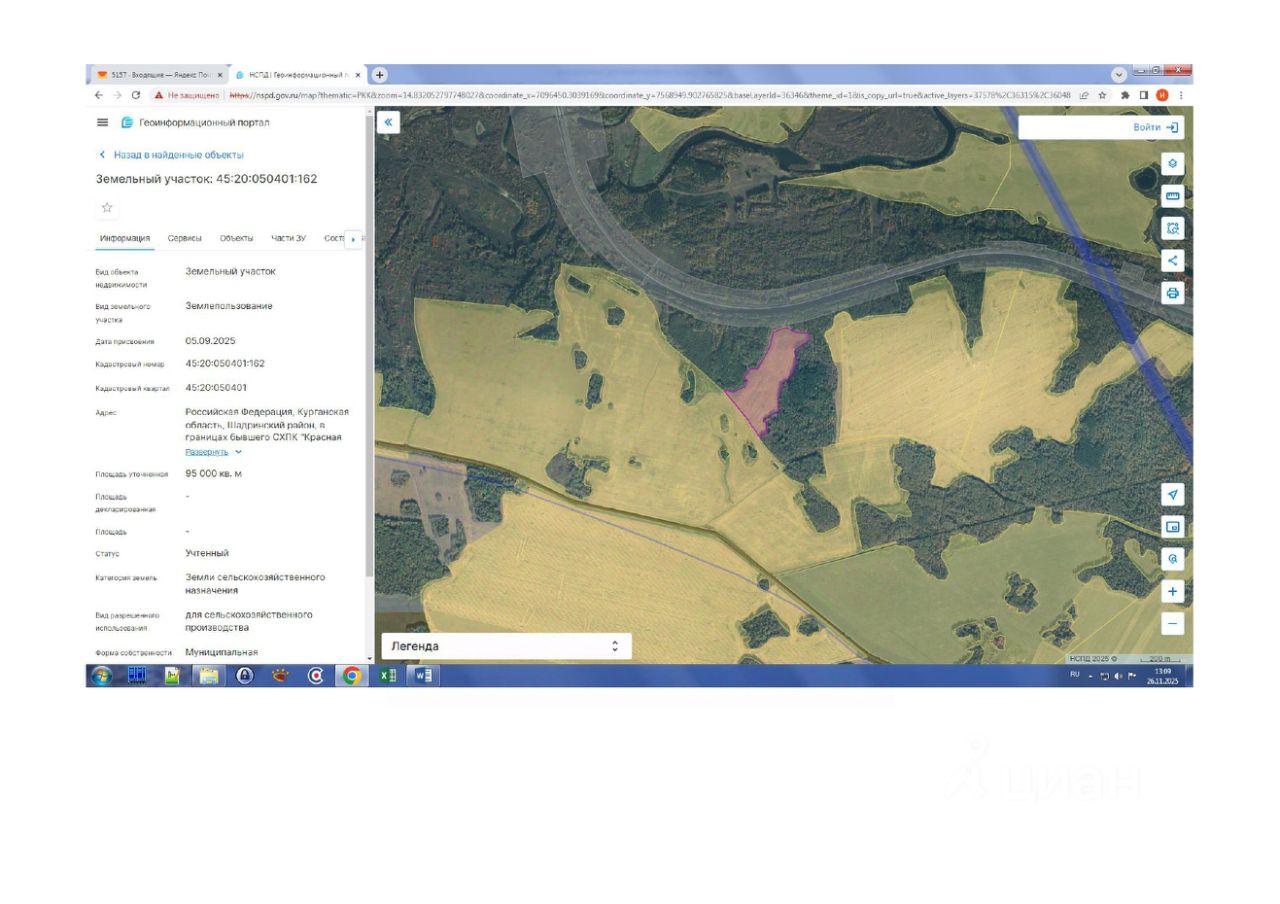Open the map layers tool

click(1173, 163)
